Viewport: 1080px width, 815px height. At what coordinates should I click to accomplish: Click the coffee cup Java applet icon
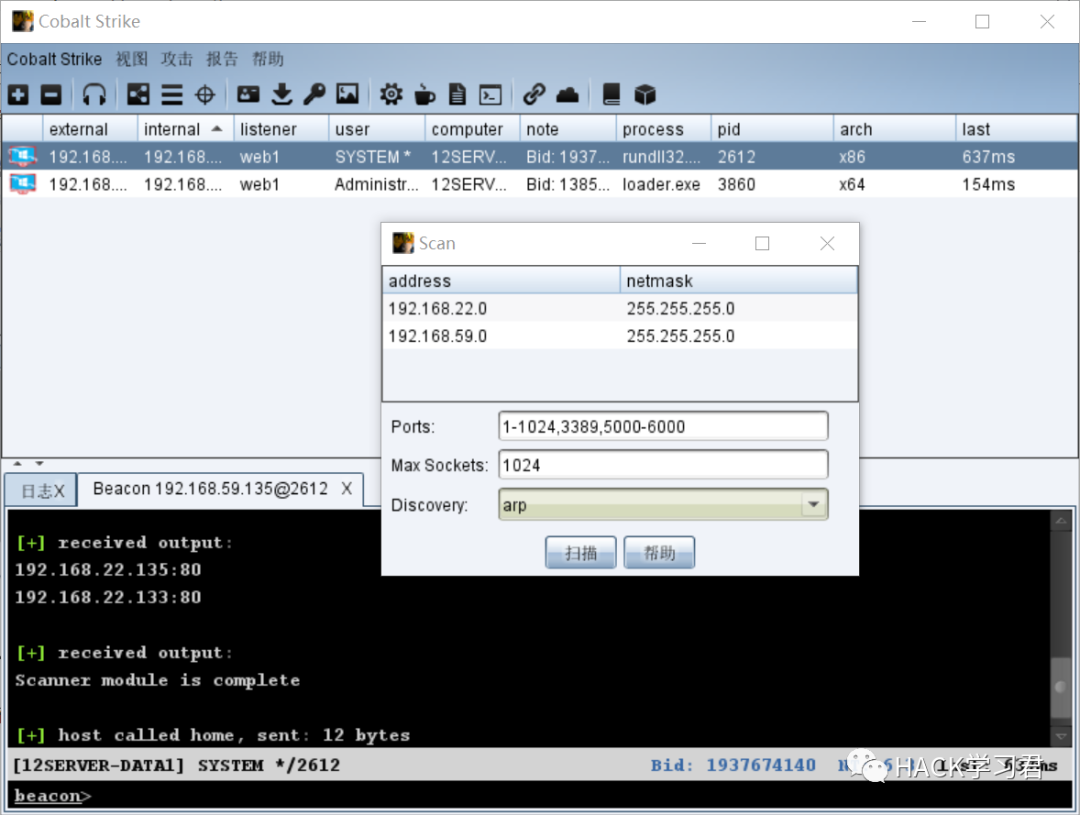(x=424, y=94)
